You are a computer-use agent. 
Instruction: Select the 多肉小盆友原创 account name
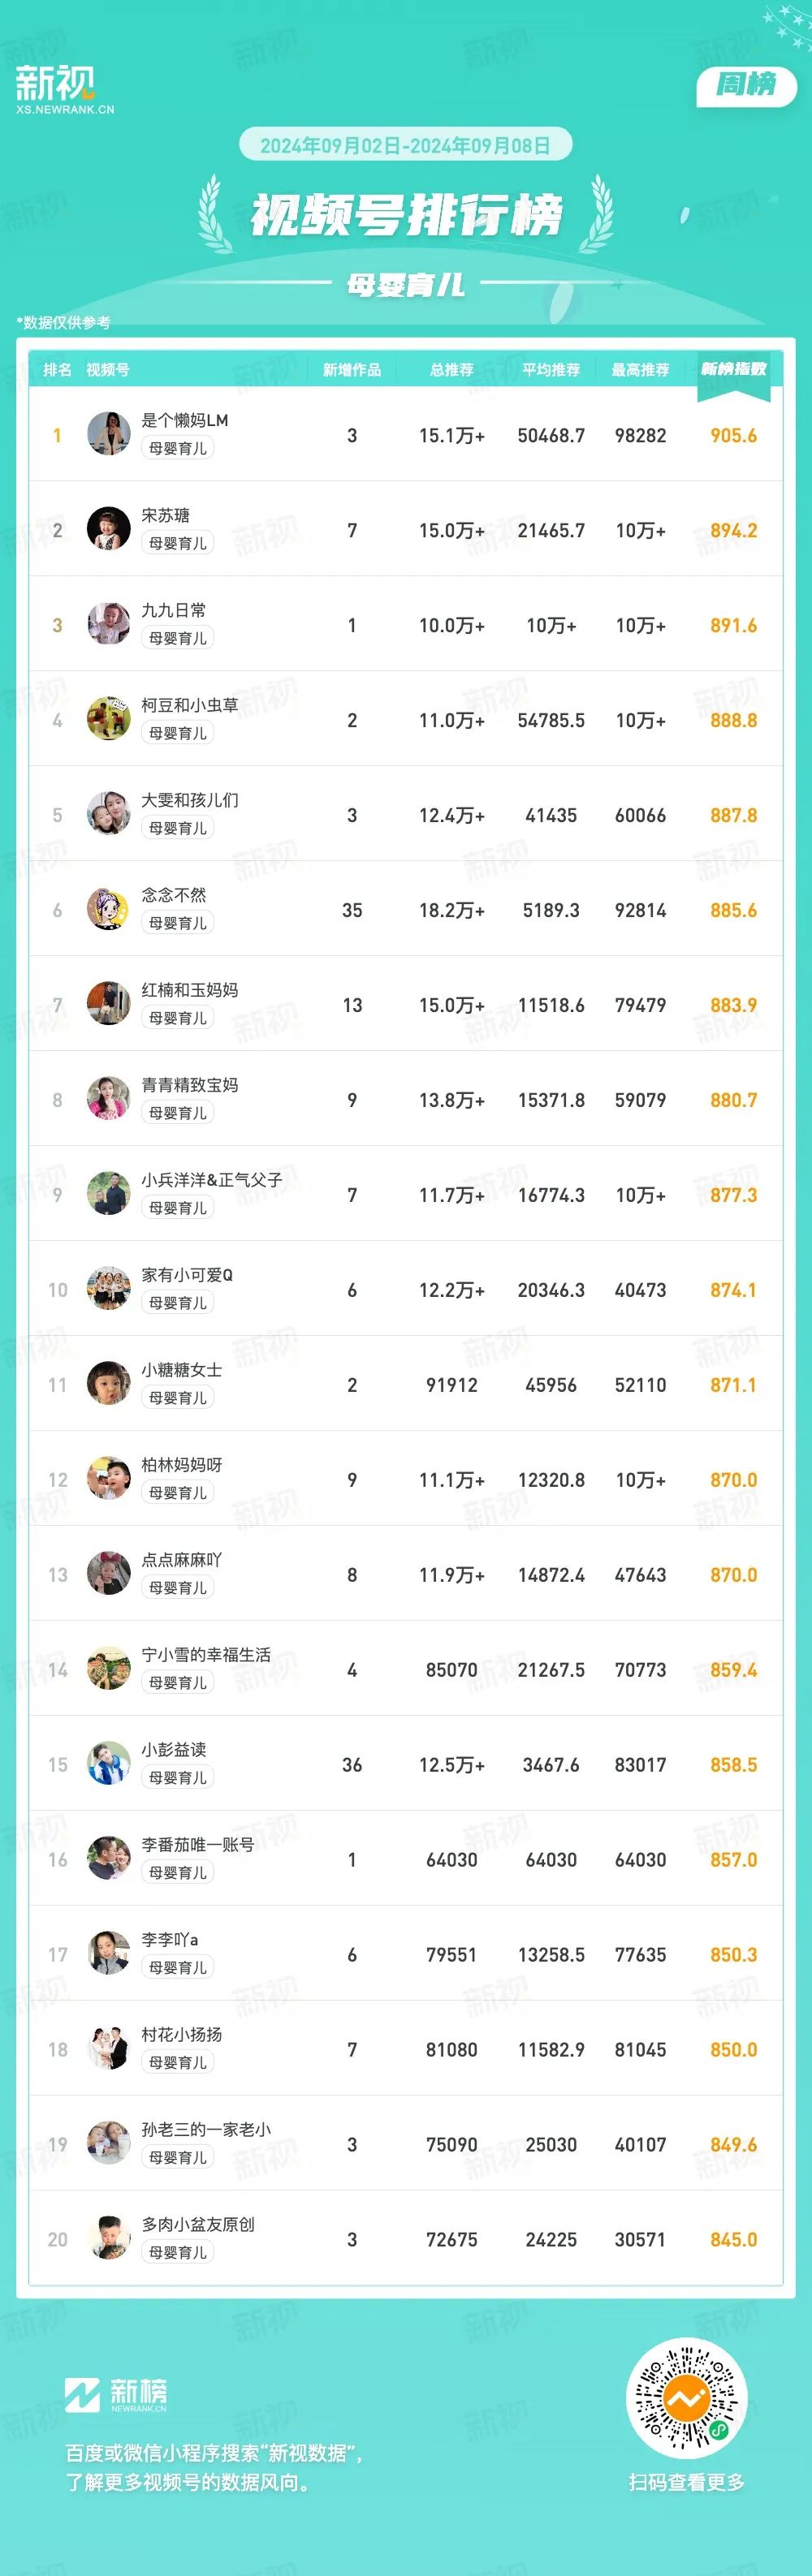[198, 2224]
